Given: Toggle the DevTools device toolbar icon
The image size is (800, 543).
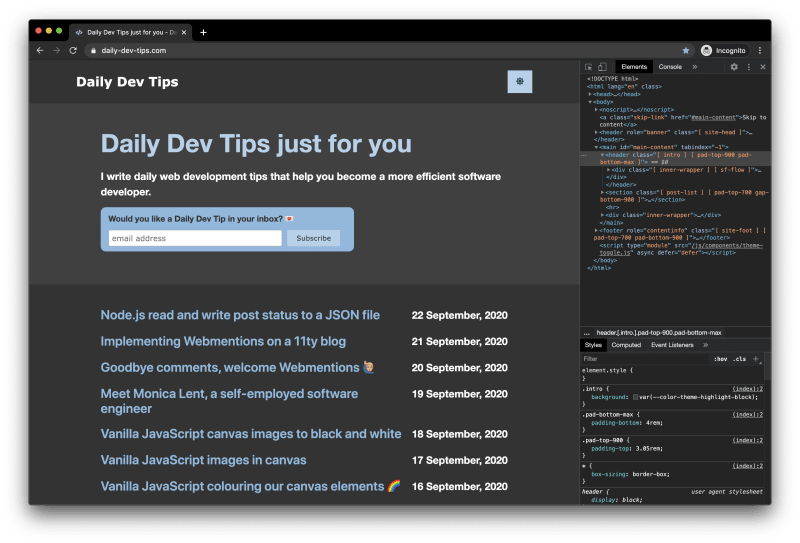Looking at the screenshot, I should pyautogui.click(x=603, y=67).
